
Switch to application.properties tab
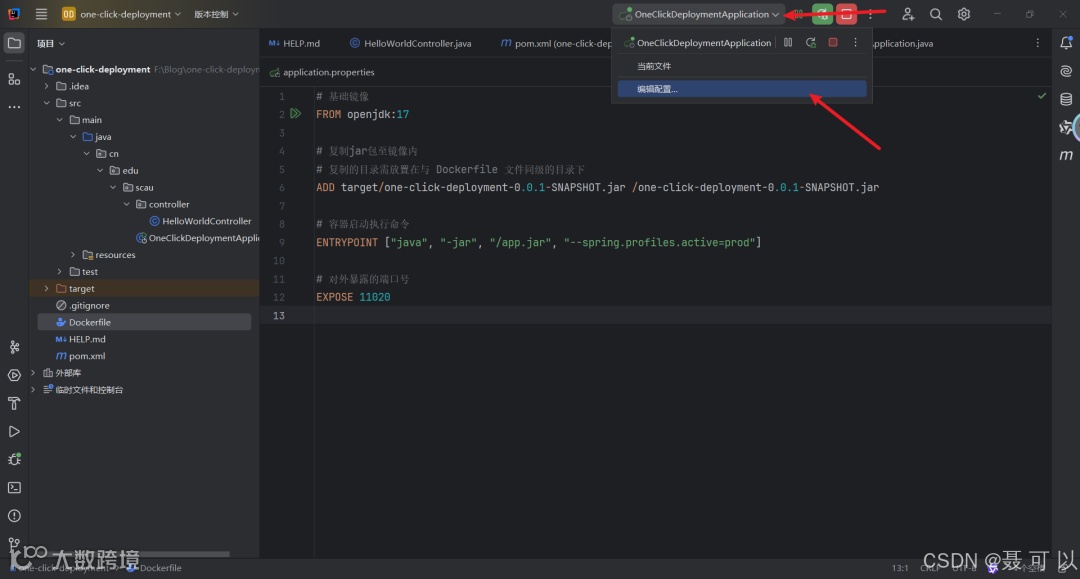322,72
